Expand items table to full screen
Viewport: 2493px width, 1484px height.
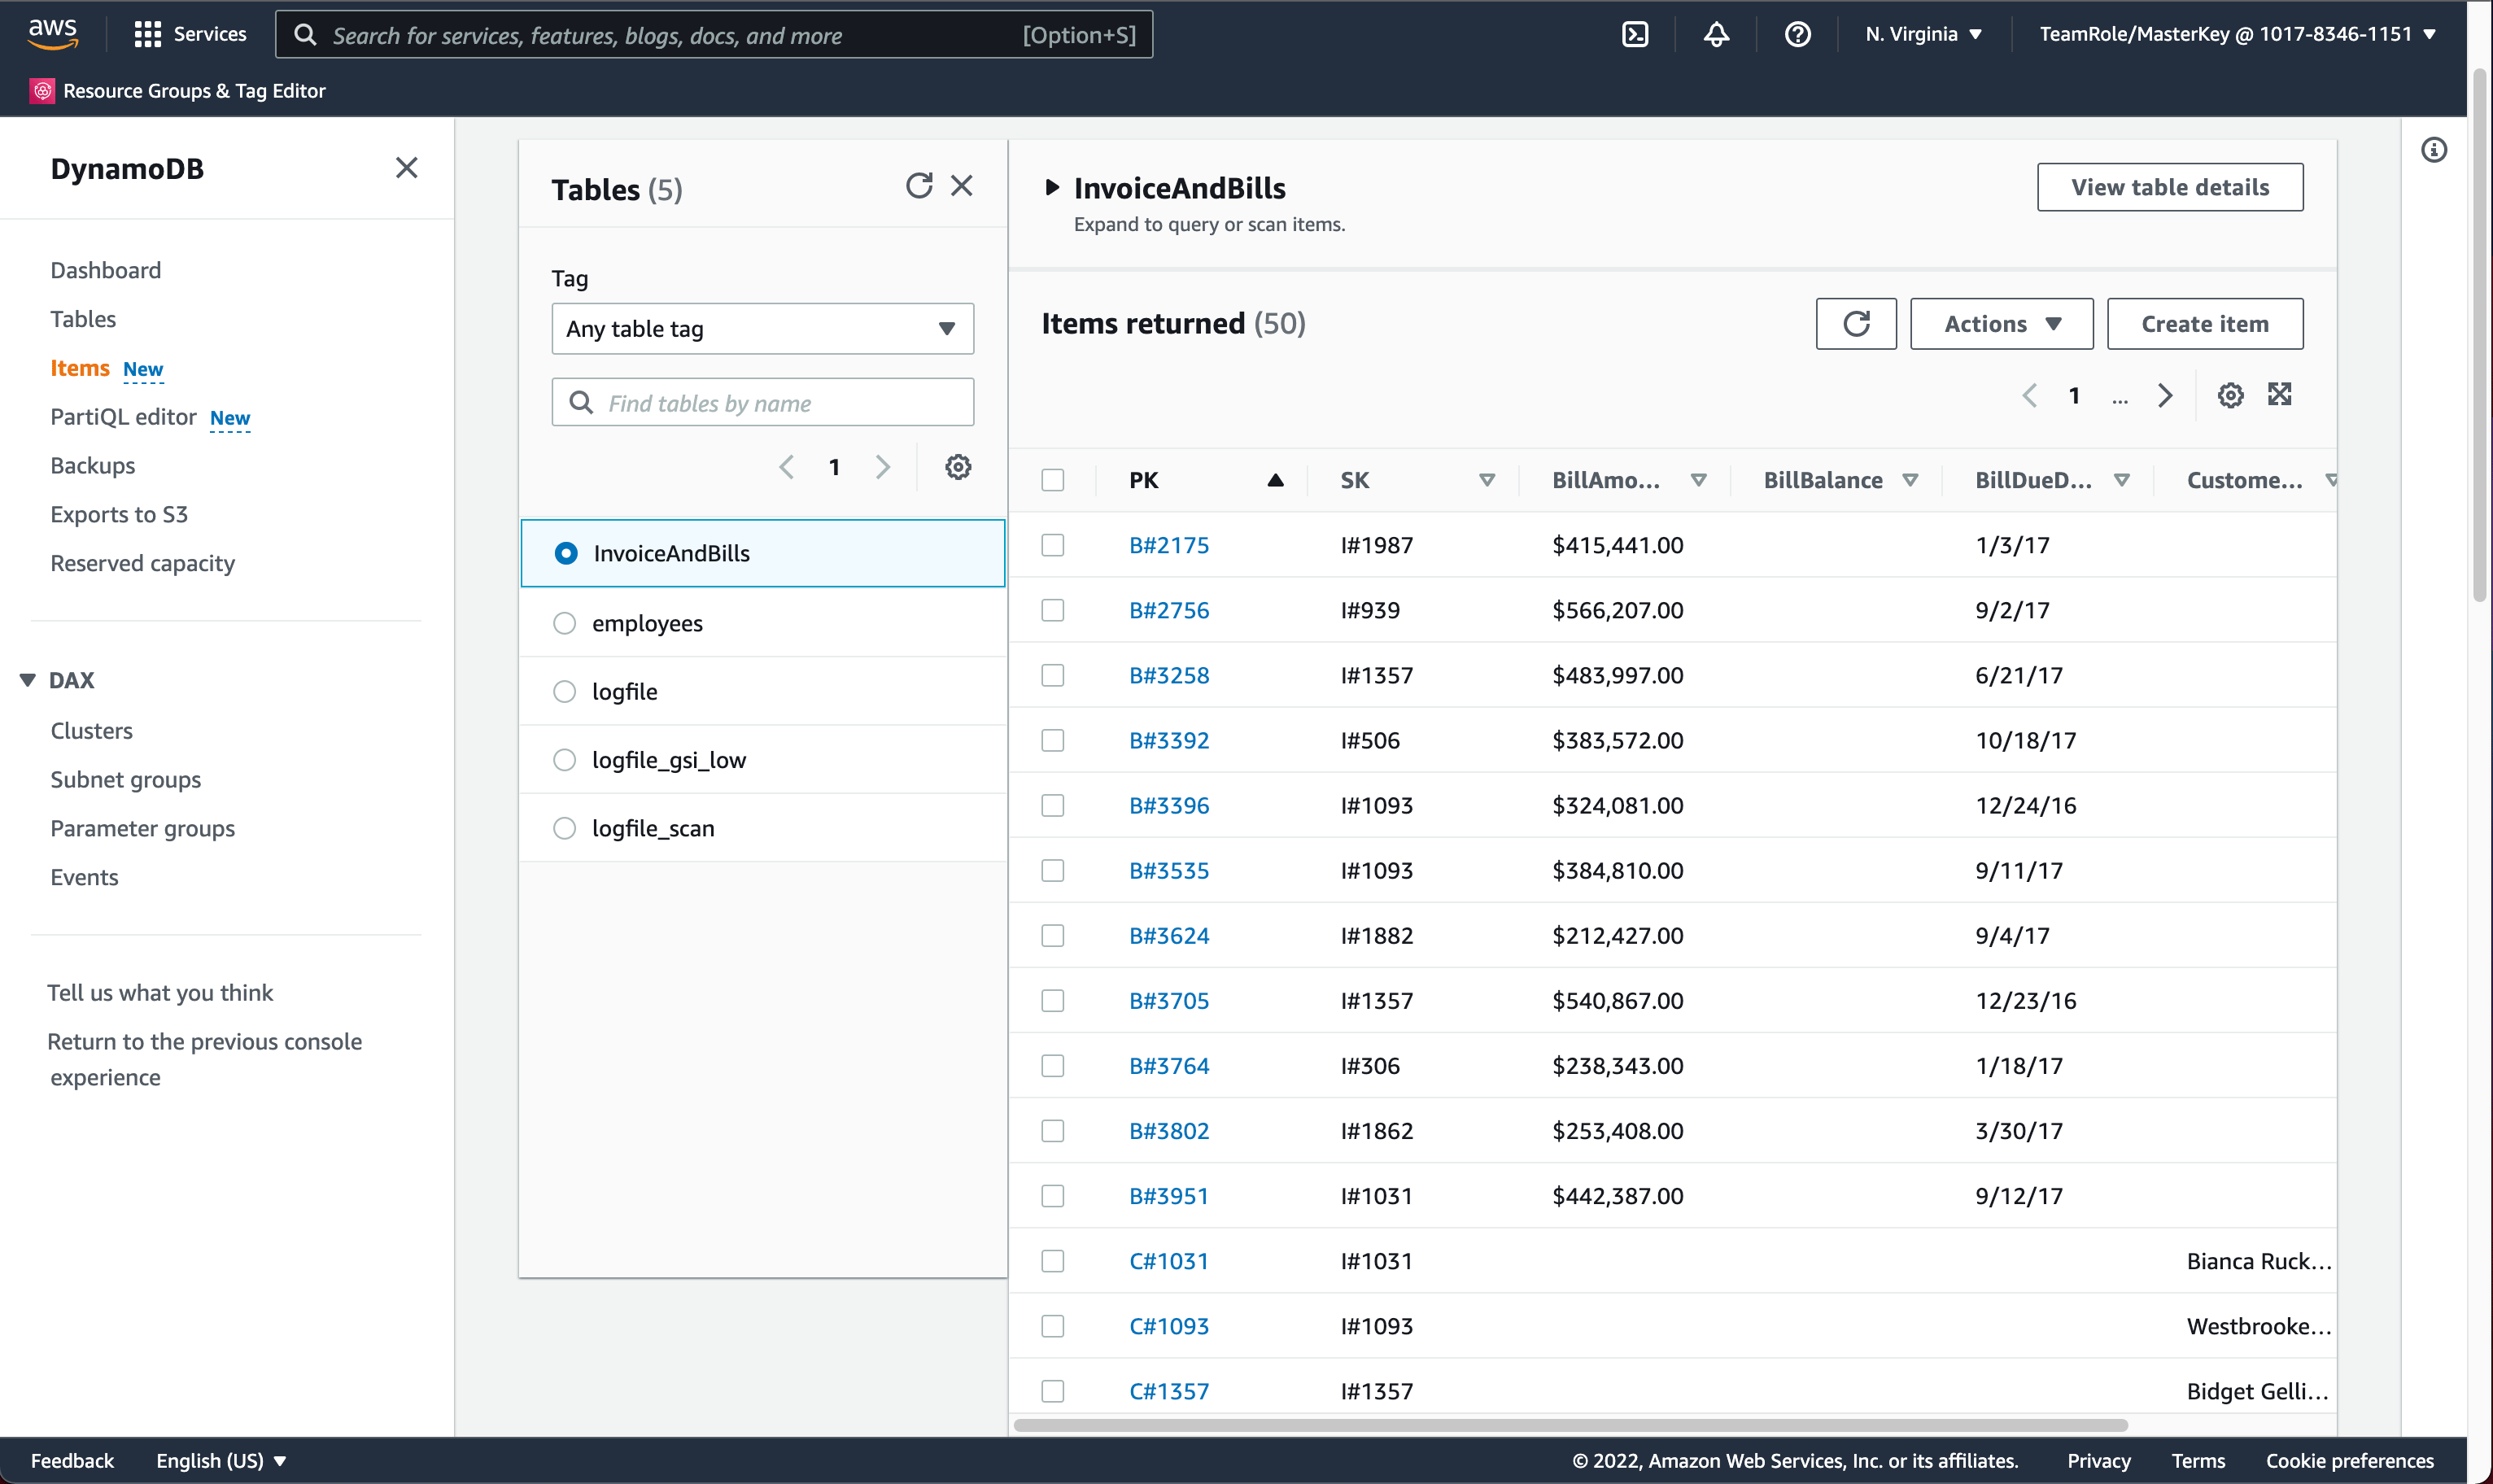click(x=2280, y=395)
